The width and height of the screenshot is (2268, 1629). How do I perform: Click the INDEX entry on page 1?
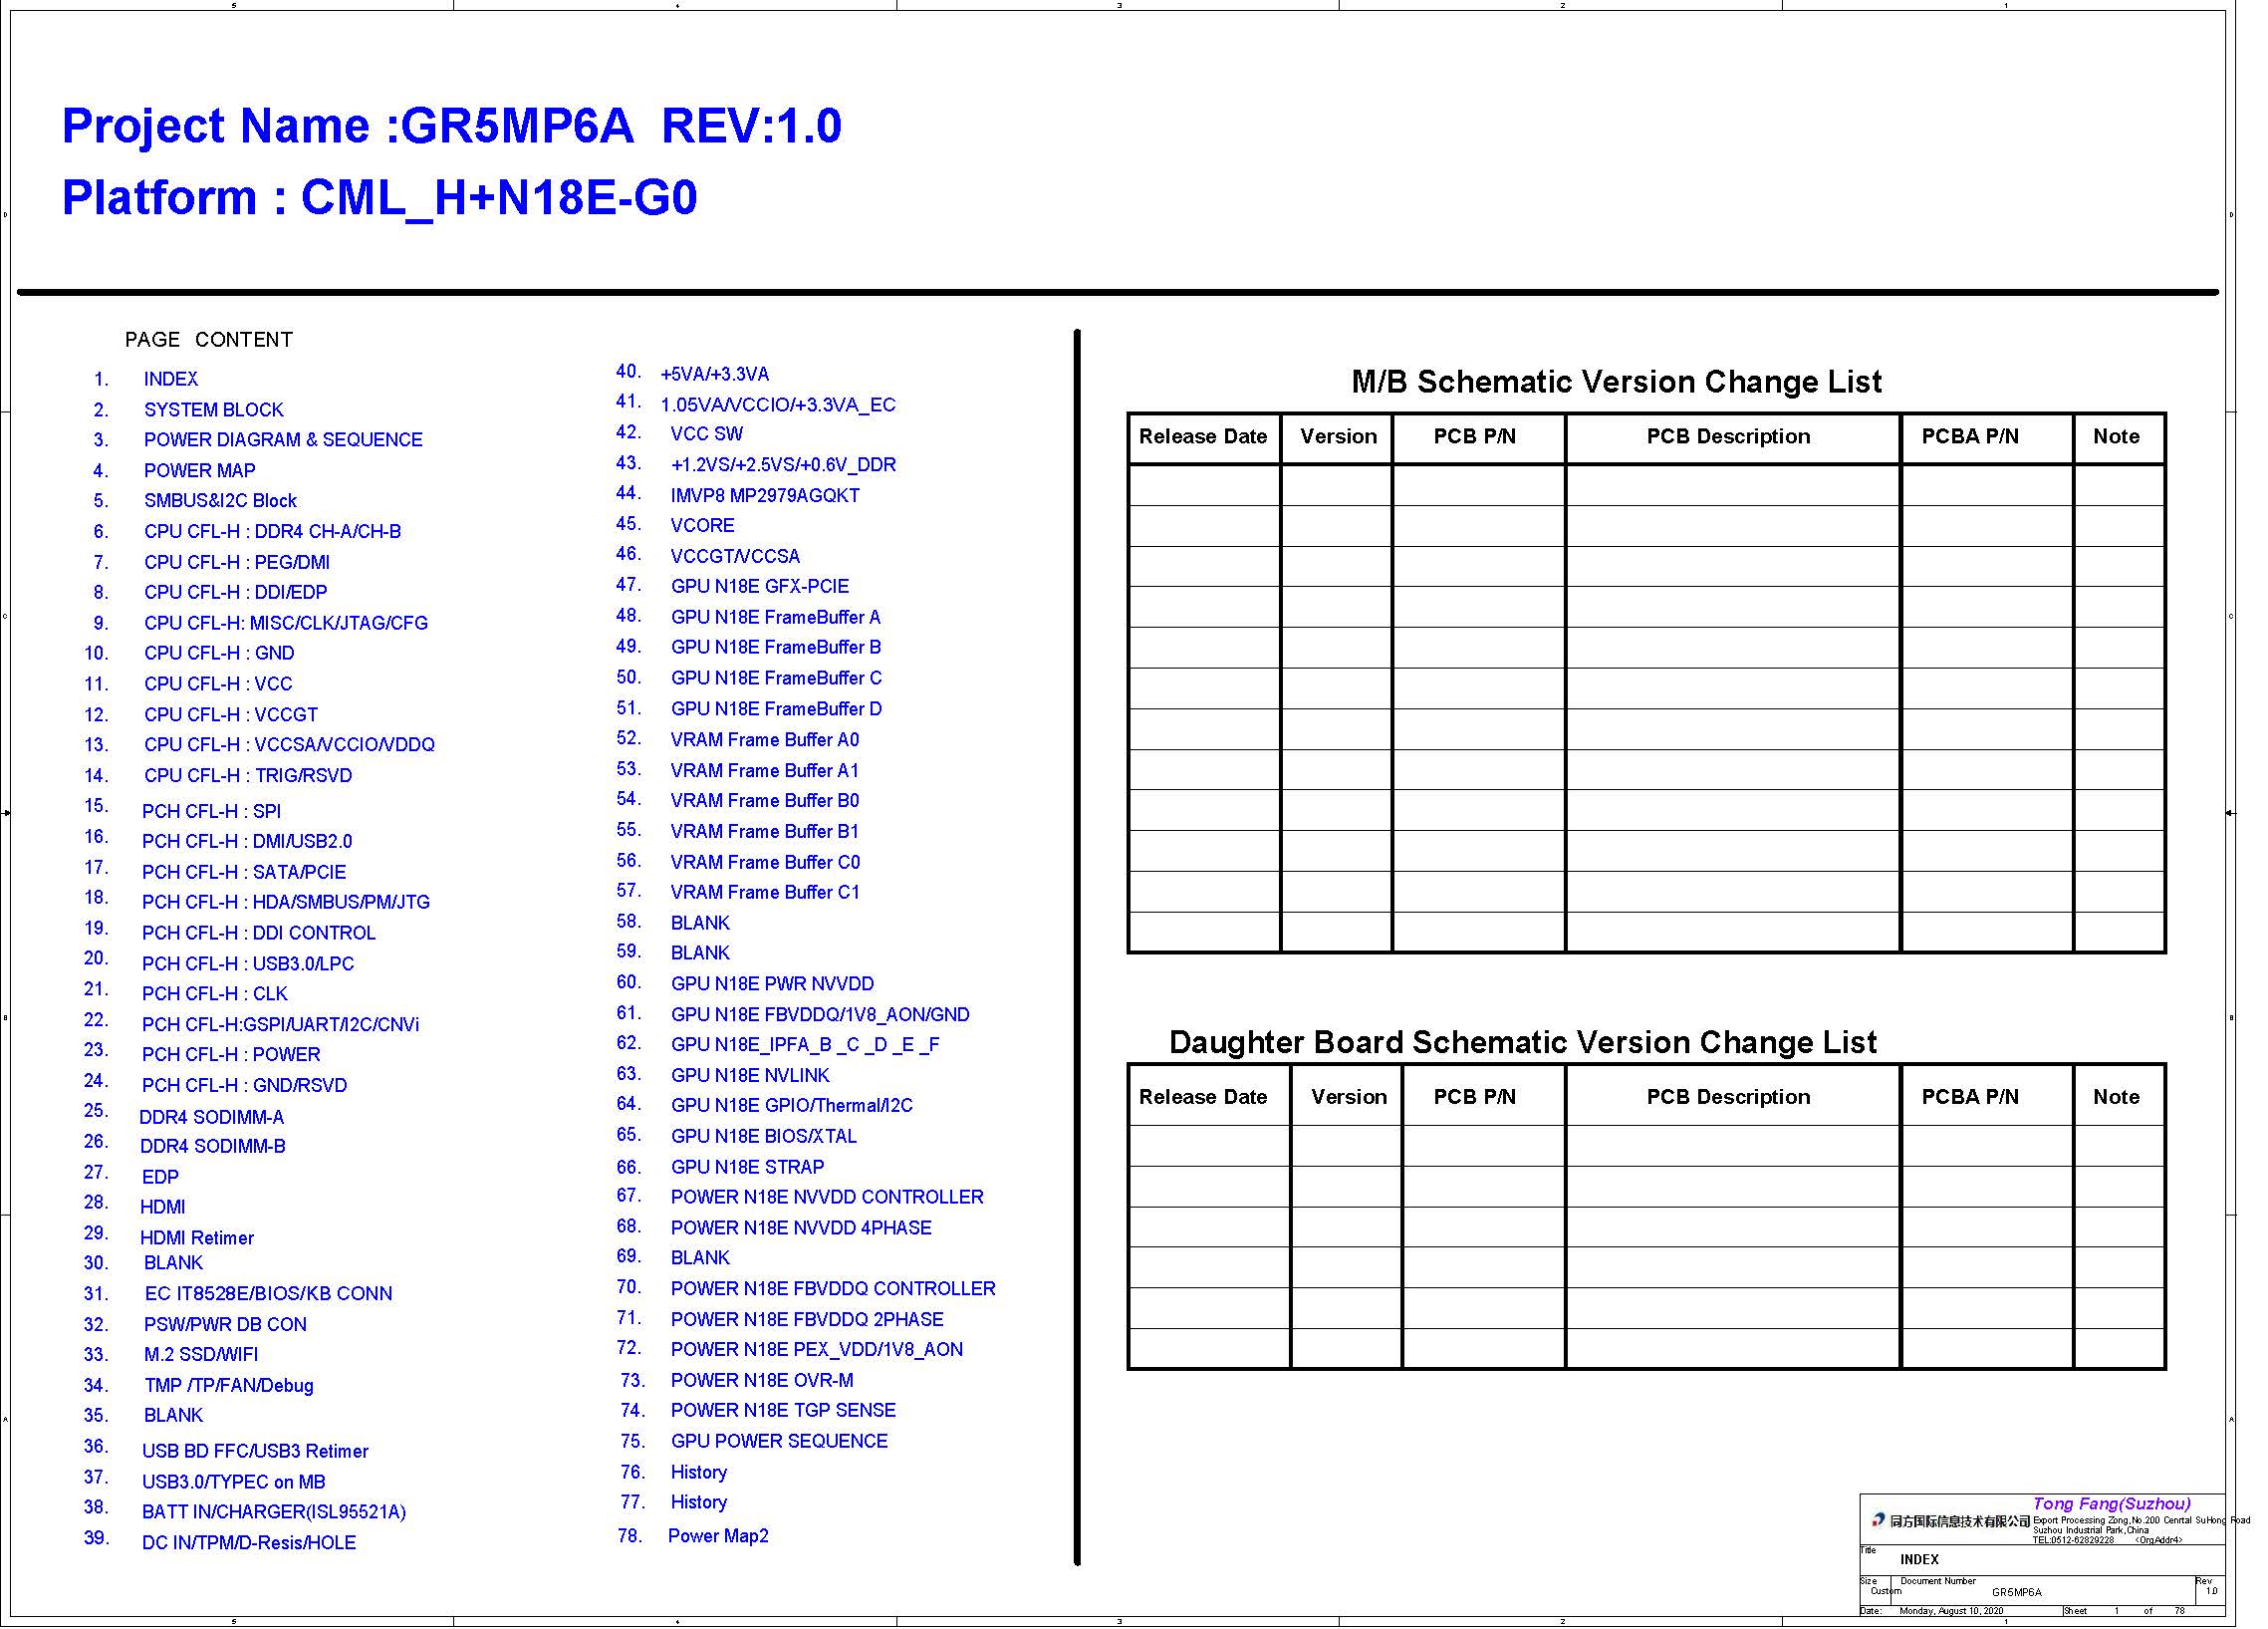(x=171, y=380)
